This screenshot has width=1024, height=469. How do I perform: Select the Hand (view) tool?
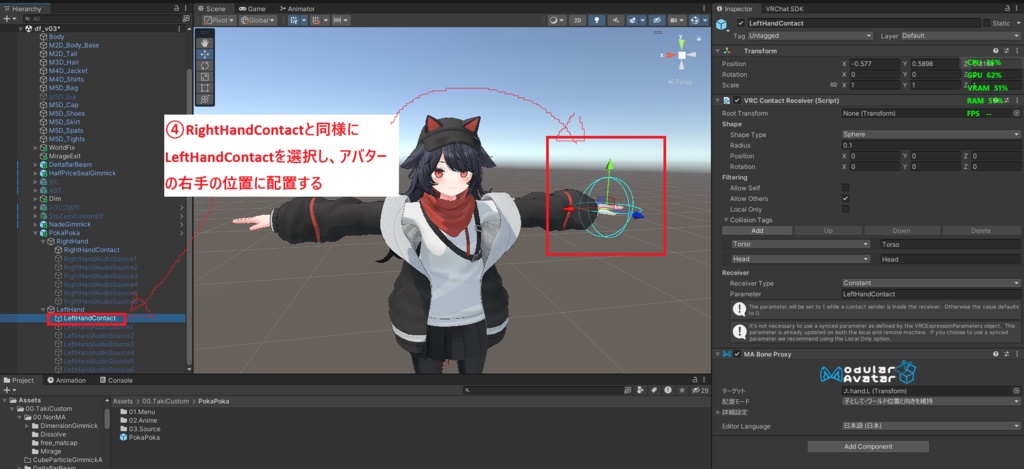[204, 44]
